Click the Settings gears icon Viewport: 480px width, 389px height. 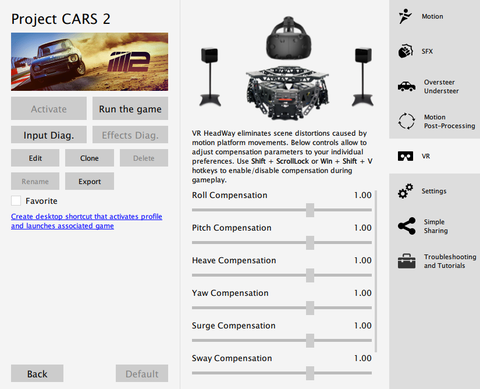click(405, 191)
